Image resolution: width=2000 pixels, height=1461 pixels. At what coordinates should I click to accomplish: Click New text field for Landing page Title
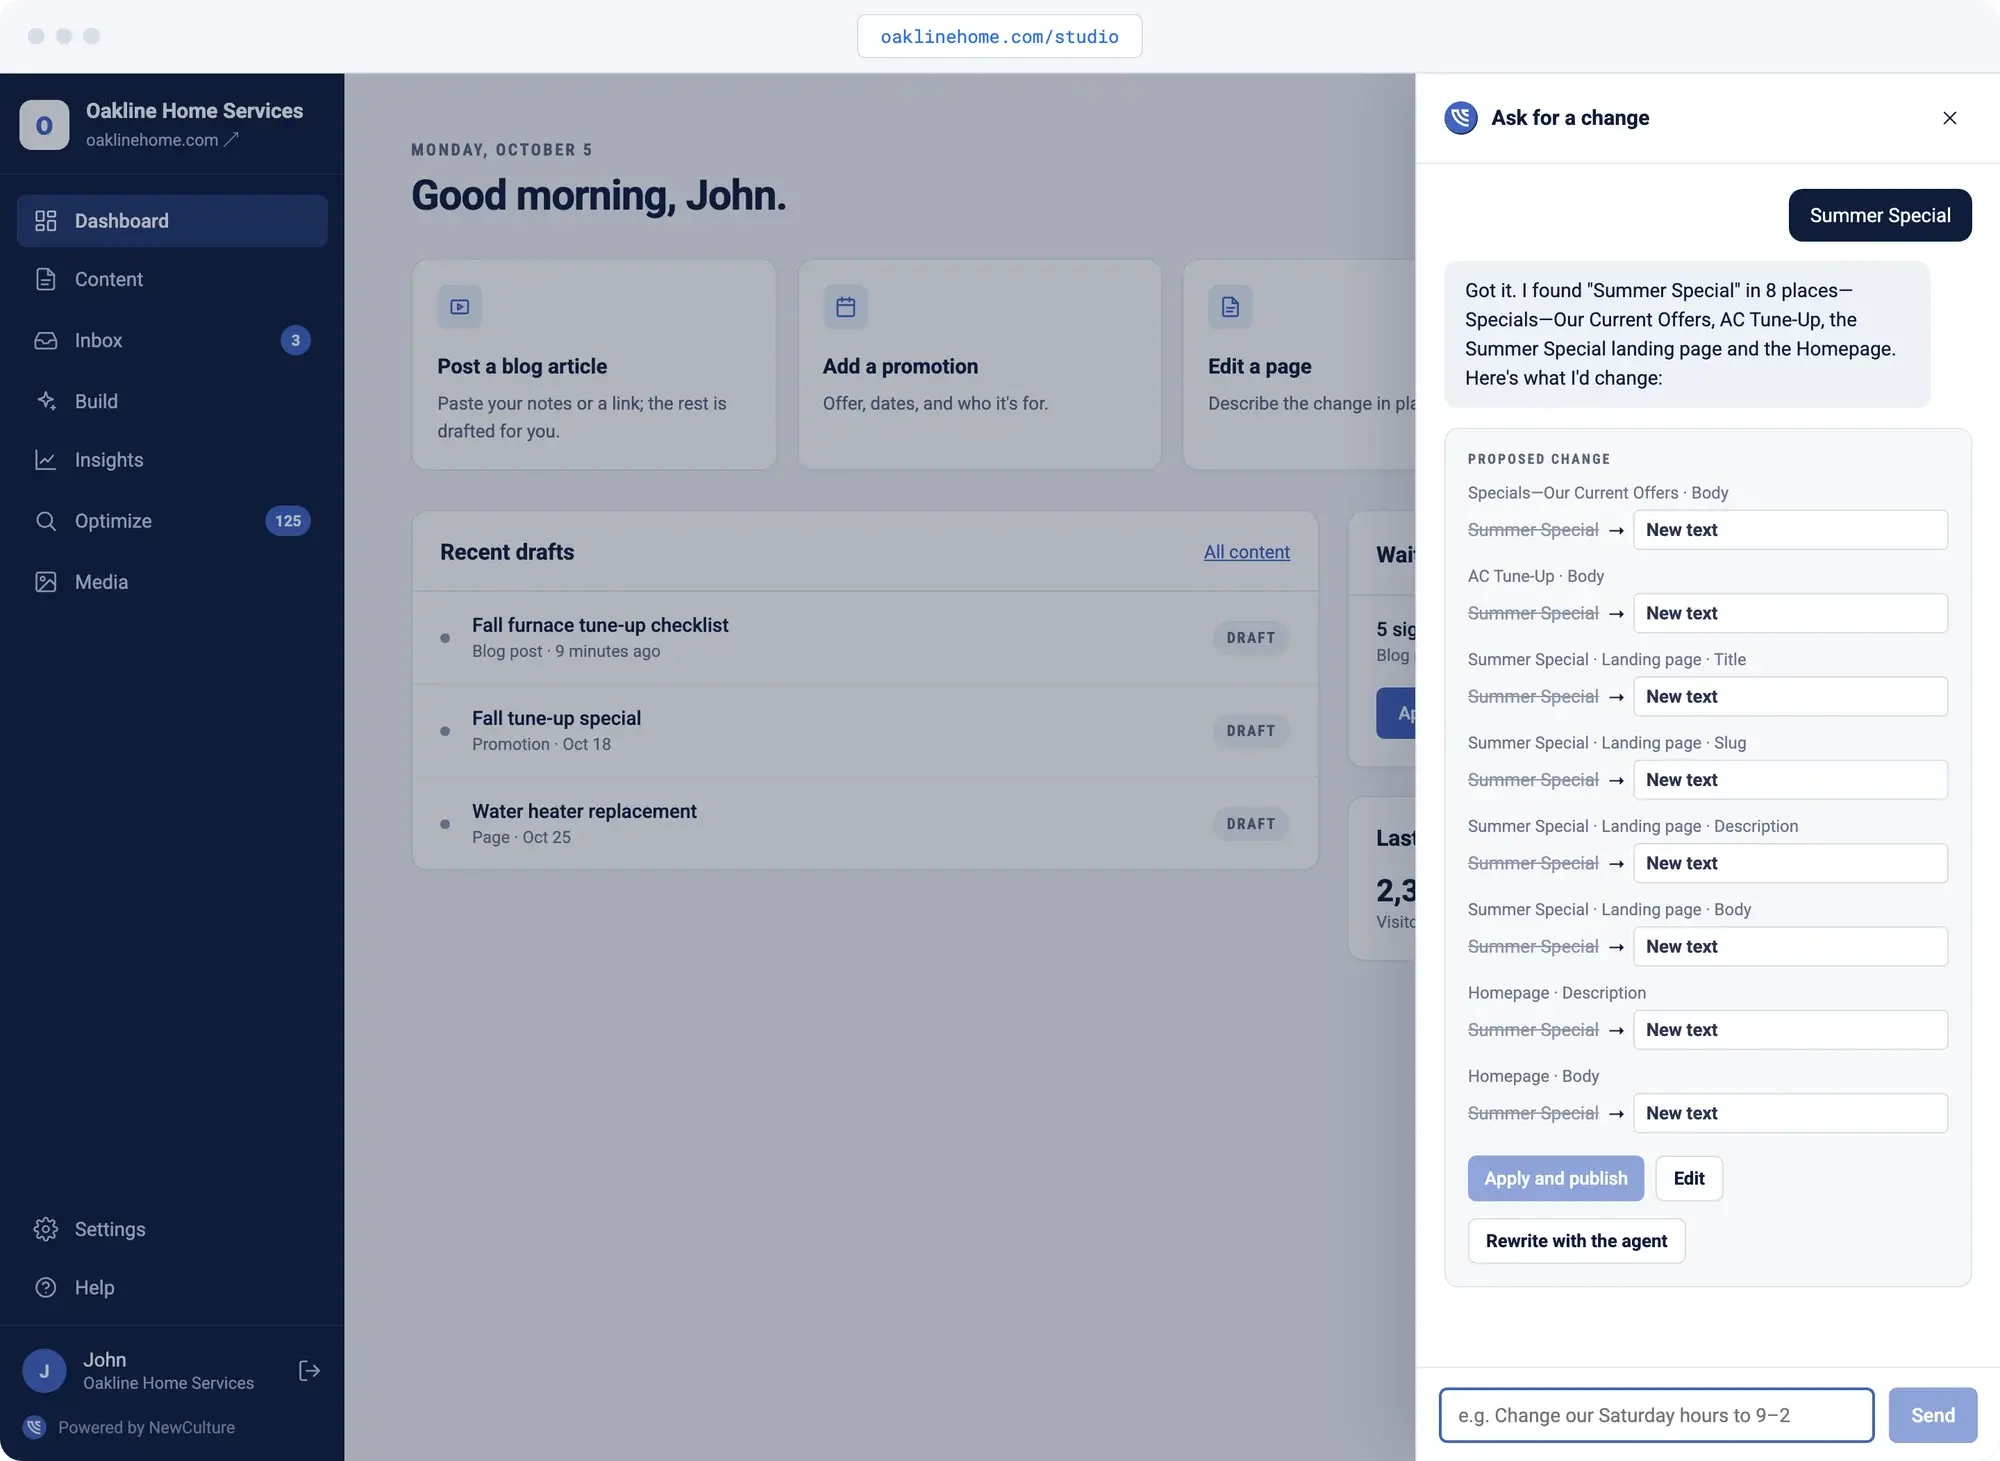click(1790, 697)
